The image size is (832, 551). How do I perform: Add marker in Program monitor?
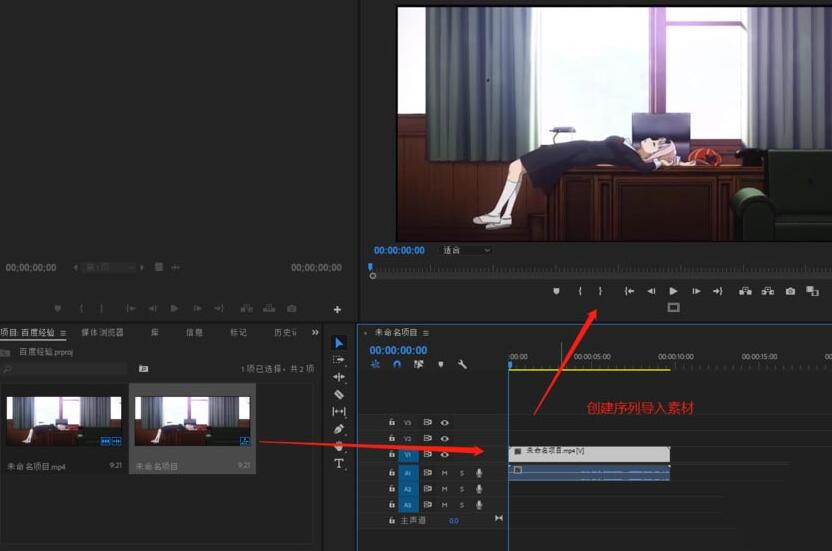[x=556, y=291]
